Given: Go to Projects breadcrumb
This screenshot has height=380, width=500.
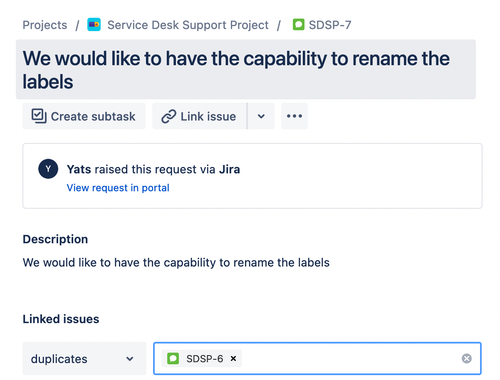Looking at the screenshot, I should point(45,25).
